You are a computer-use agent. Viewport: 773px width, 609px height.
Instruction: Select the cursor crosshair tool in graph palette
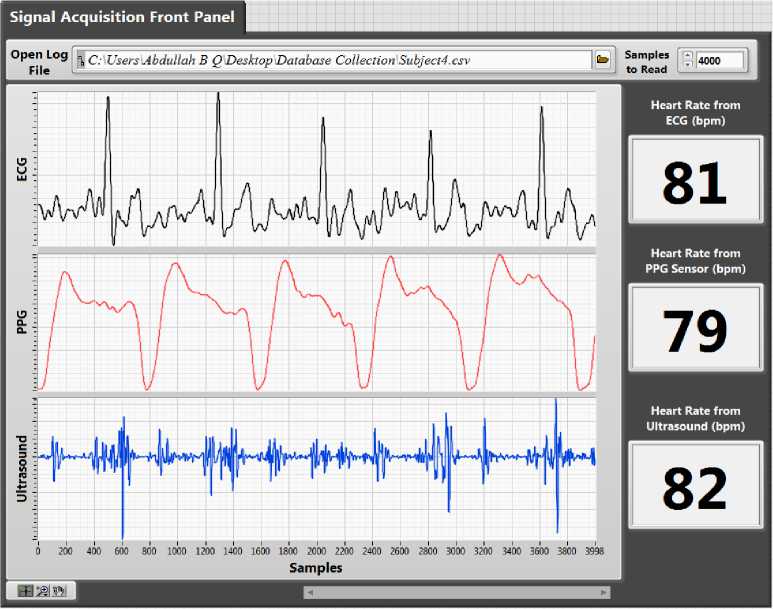pos(25,591)
